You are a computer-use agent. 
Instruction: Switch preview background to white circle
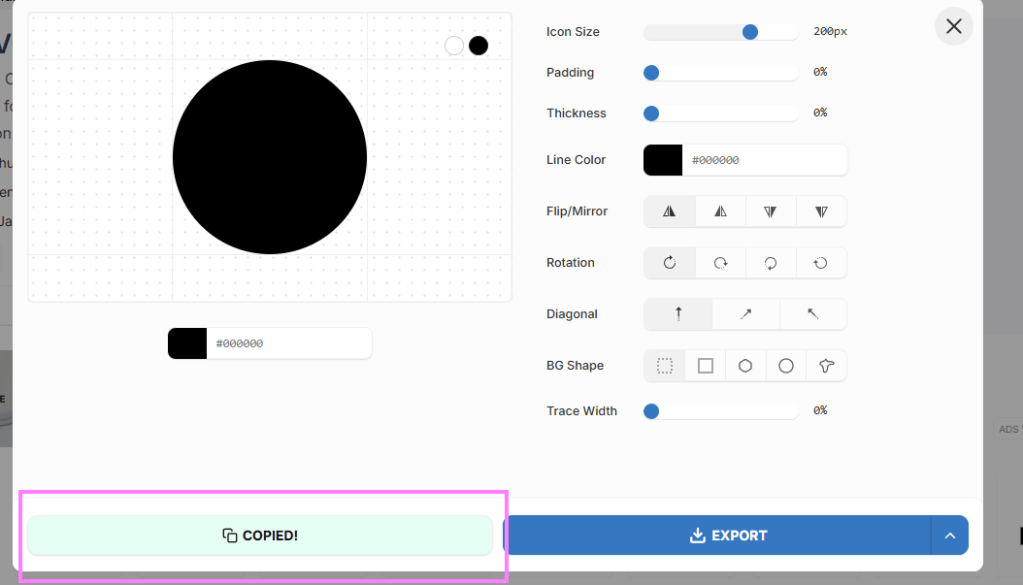coord(454,45)
